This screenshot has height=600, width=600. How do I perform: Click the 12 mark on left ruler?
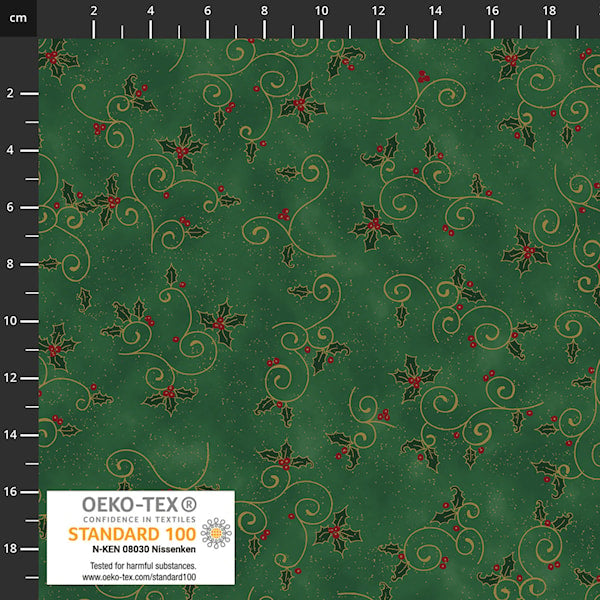[x=10, y=377]
